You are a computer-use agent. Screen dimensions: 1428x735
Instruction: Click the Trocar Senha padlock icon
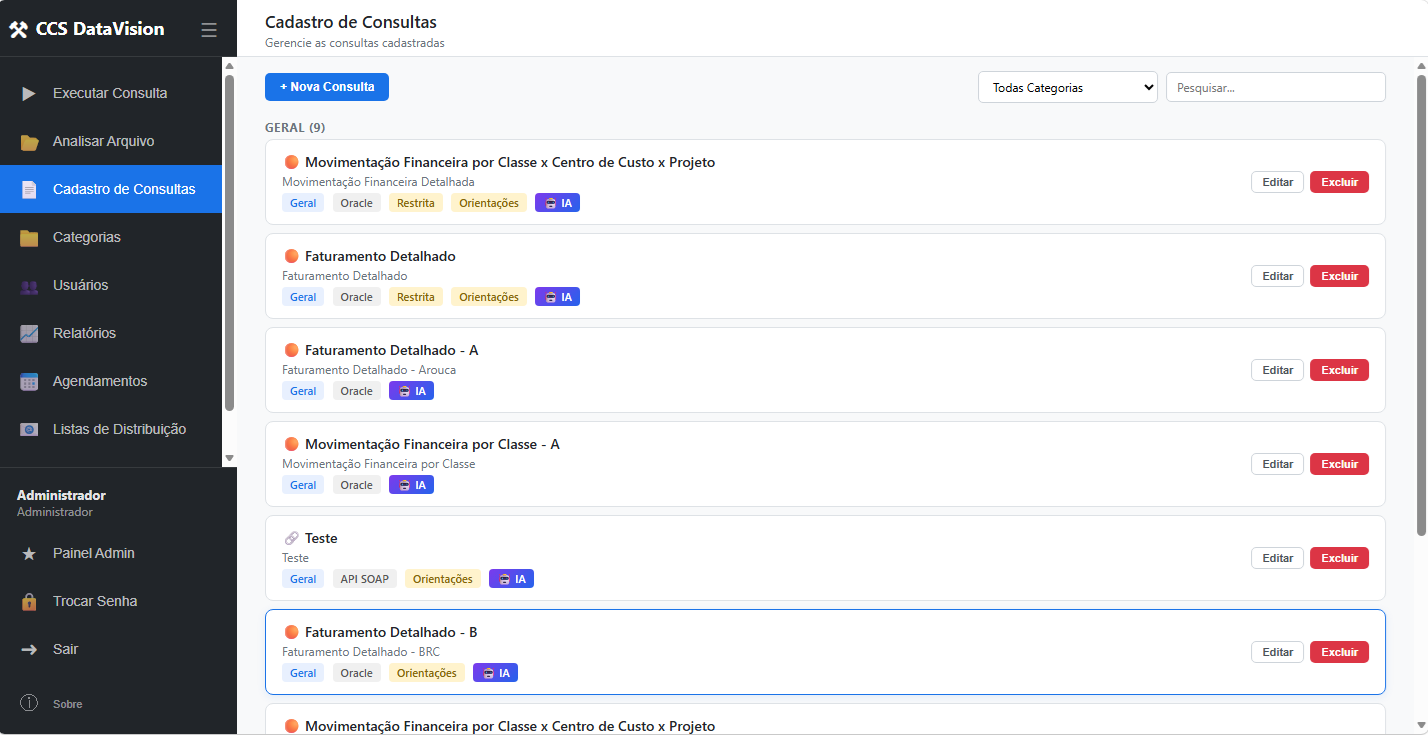pyautogui.click(x=29, y=602)
